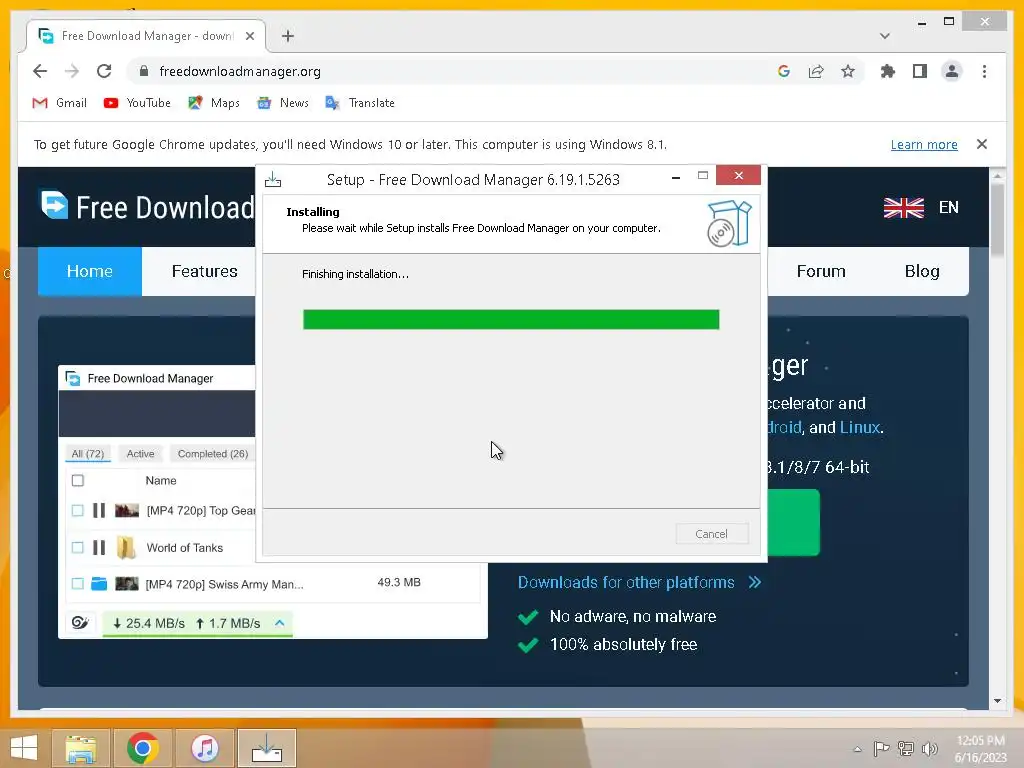Click the Action Center flag icon
Screen dimensions: 1024x768
pos(881,749)
